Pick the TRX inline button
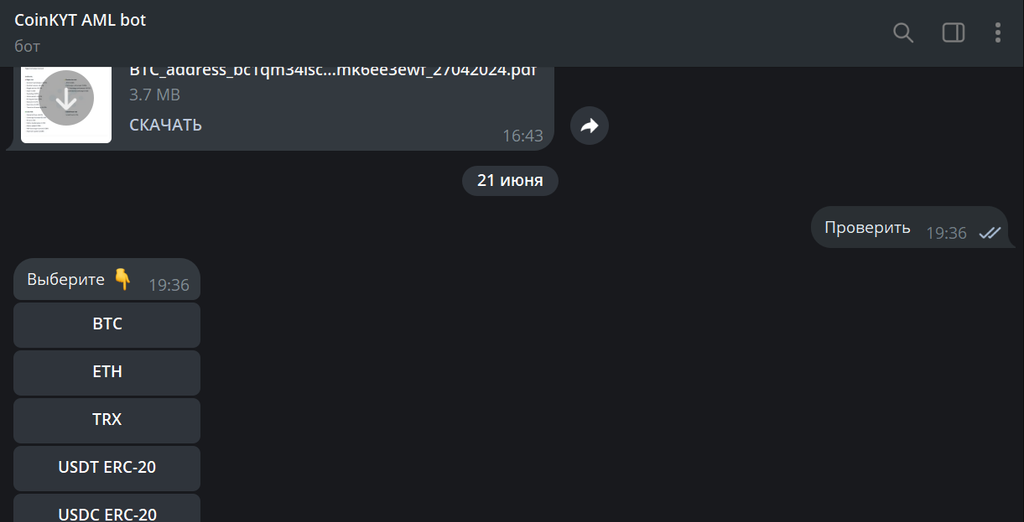The image size is (1024, 522). point(107,420)
